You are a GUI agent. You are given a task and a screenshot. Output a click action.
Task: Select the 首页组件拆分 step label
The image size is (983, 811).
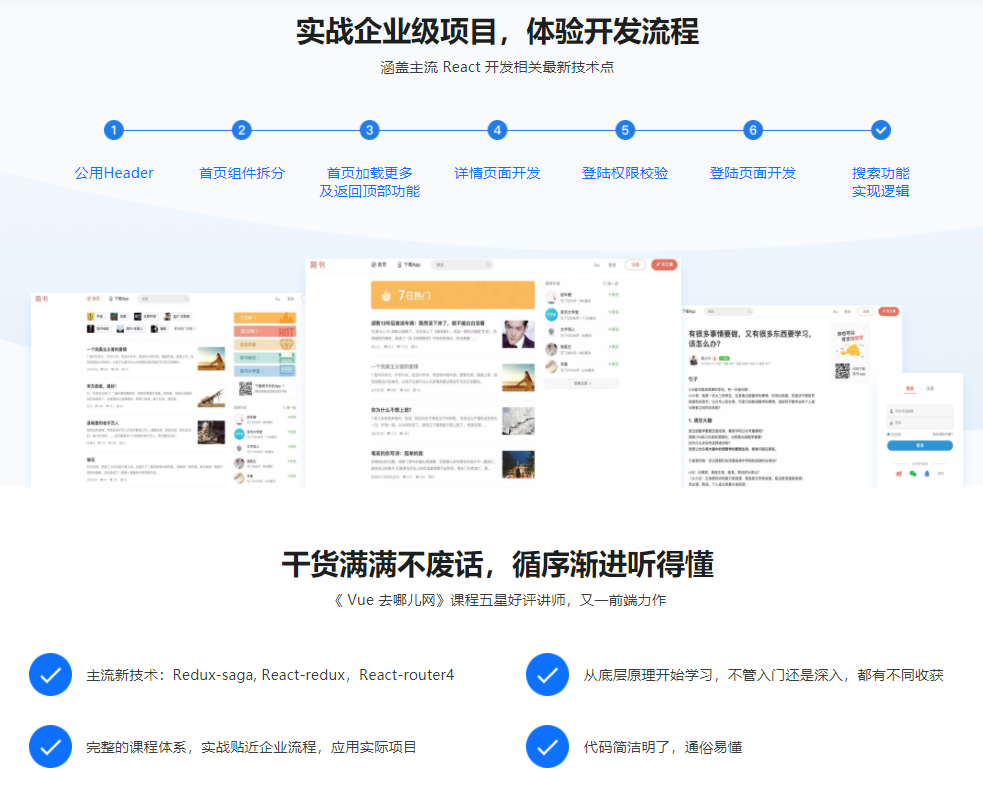(x=242, y=173)
